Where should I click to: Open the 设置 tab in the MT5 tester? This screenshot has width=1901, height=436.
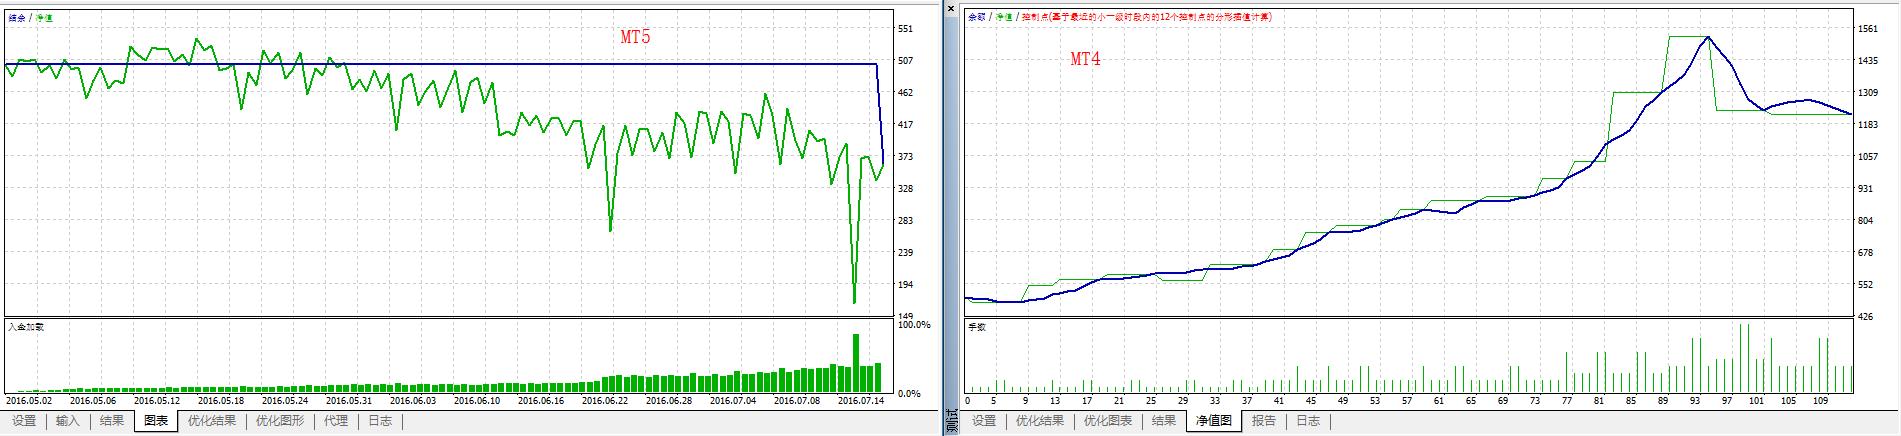pos(24,421)
